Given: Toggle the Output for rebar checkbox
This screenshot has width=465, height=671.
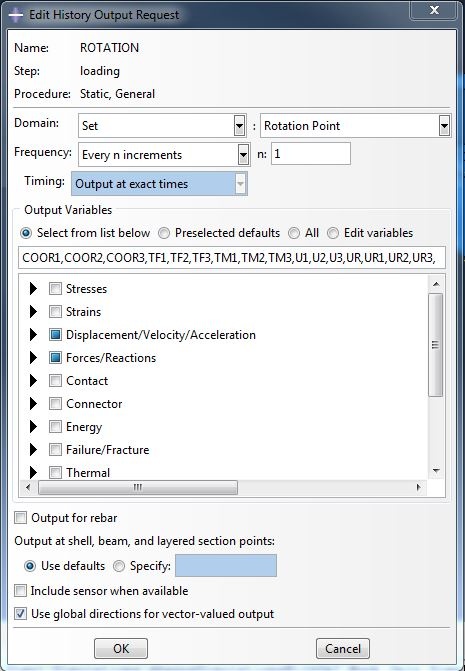Looking at the screenshot, I should pyautogui.click(x=20, y=518).
